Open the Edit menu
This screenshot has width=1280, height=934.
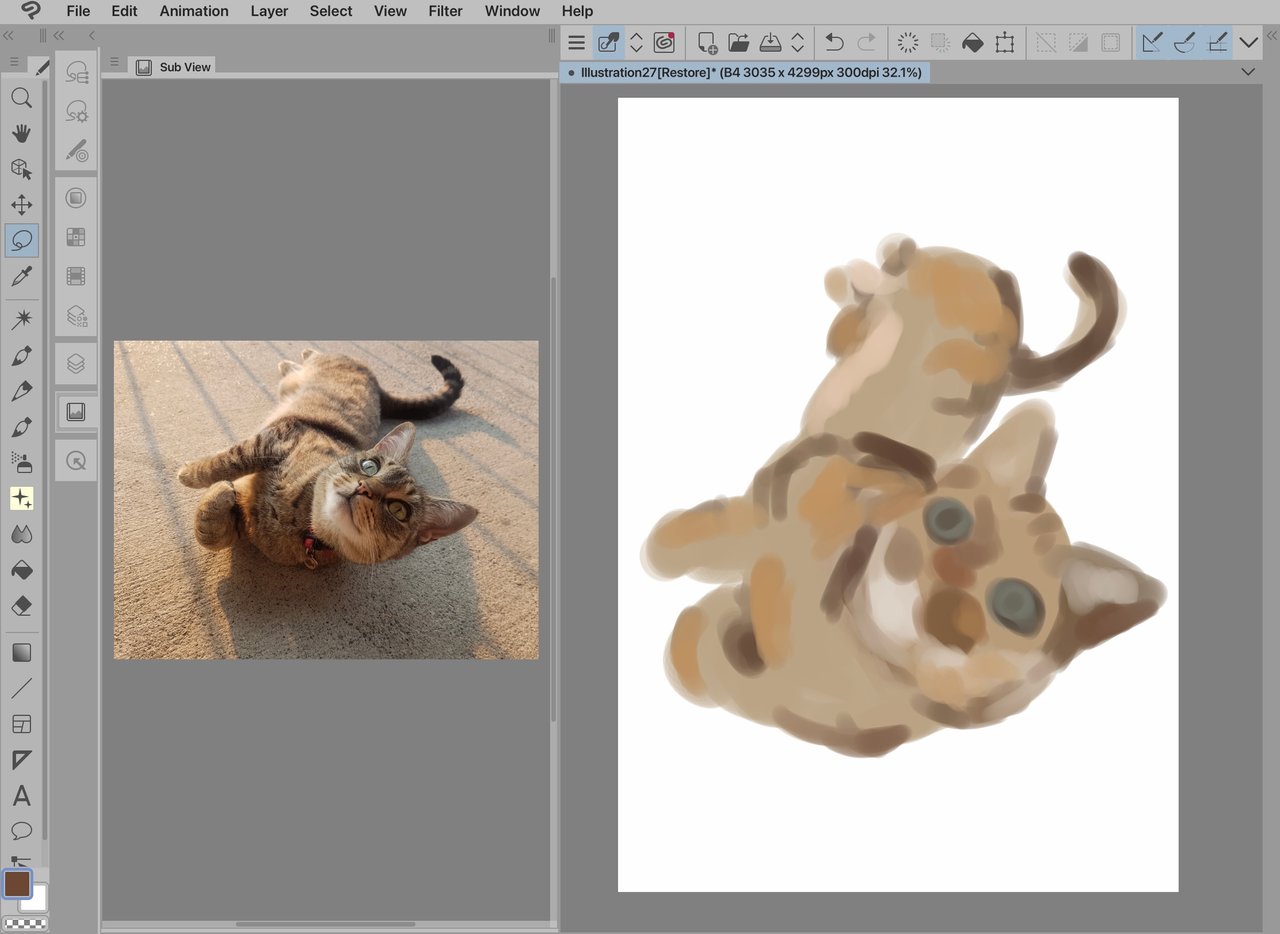(x=124, y=11)
